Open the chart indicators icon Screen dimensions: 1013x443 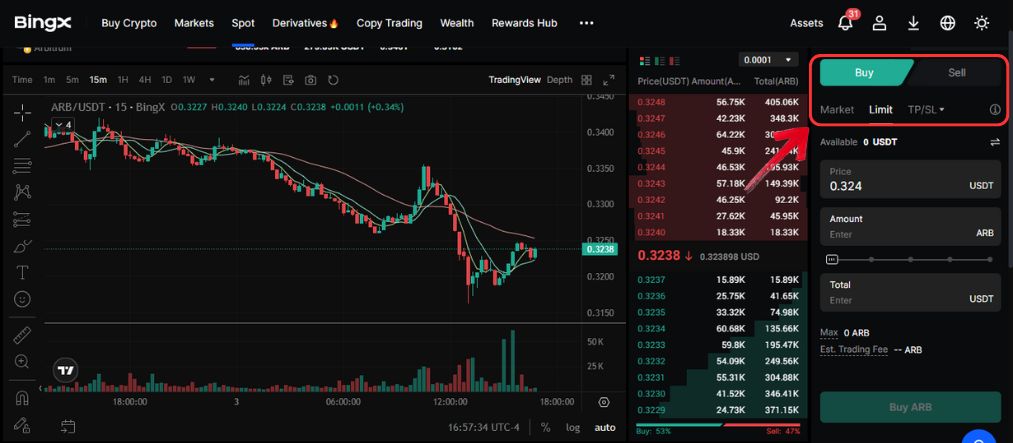coord(244,80)
